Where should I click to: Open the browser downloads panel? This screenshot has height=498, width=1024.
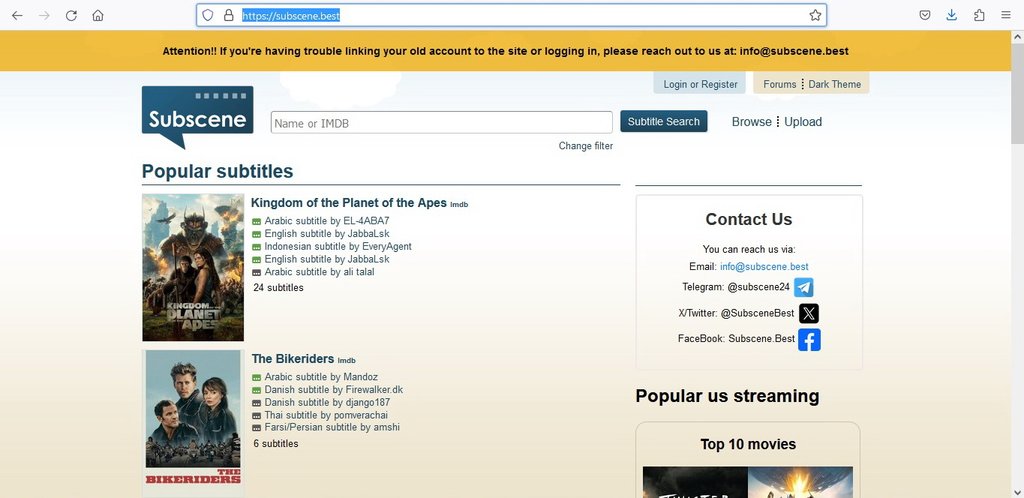[952, 16]
